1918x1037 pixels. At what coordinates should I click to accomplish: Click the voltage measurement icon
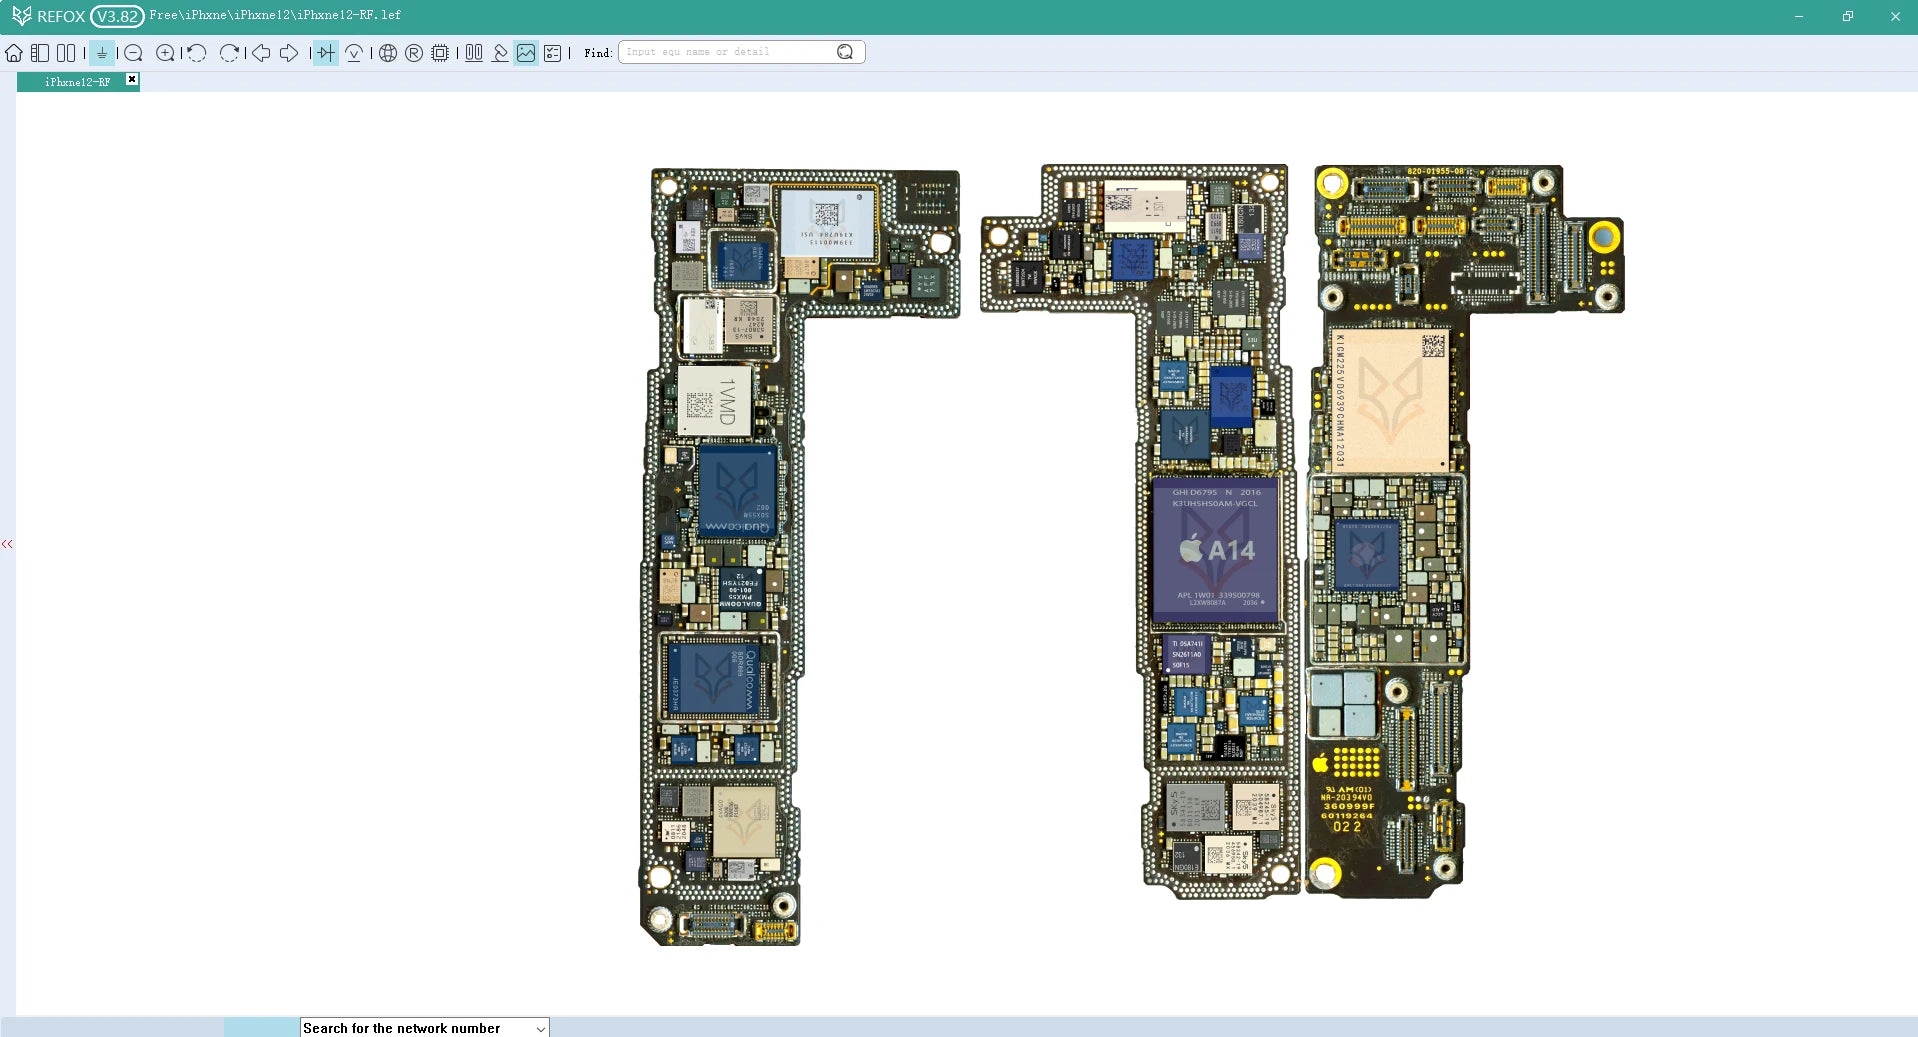click(x=354, y=52)
